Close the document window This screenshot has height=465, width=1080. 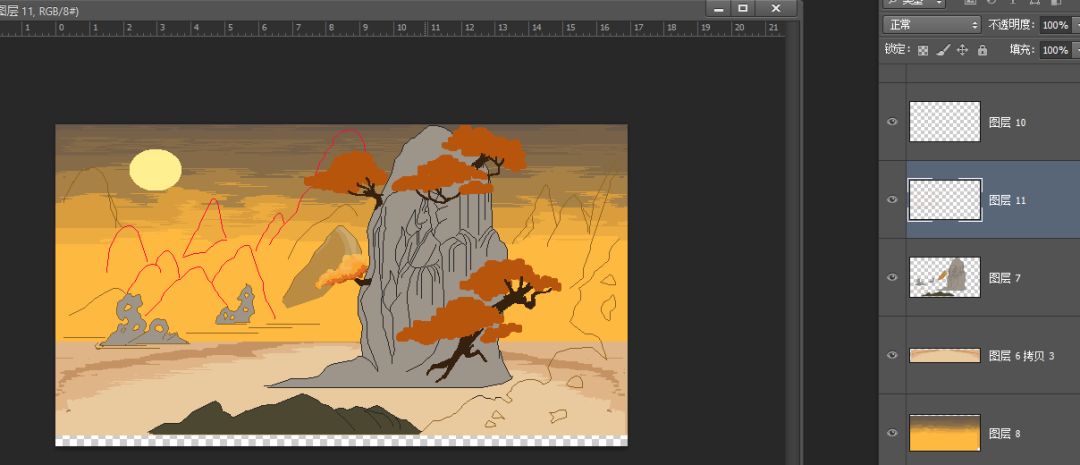(x=776, y=9)
